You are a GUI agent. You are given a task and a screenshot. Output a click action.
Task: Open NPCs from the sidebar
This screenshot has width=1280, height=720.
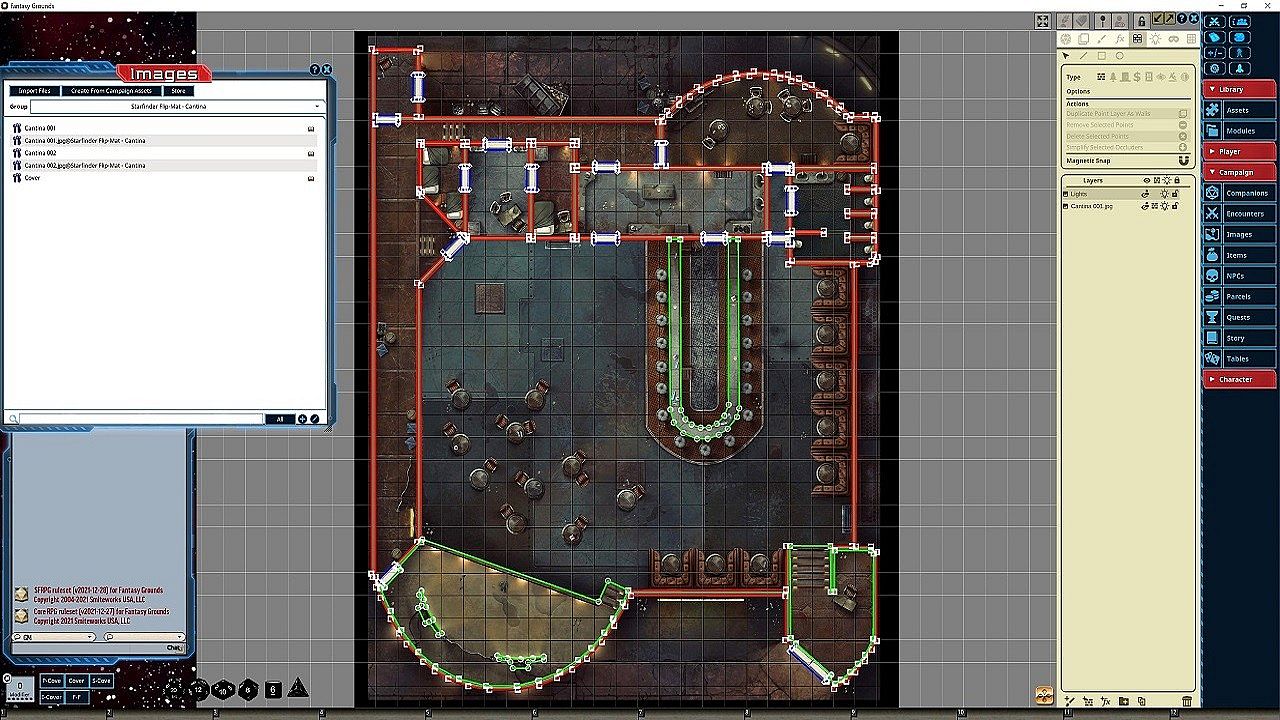1240,276
